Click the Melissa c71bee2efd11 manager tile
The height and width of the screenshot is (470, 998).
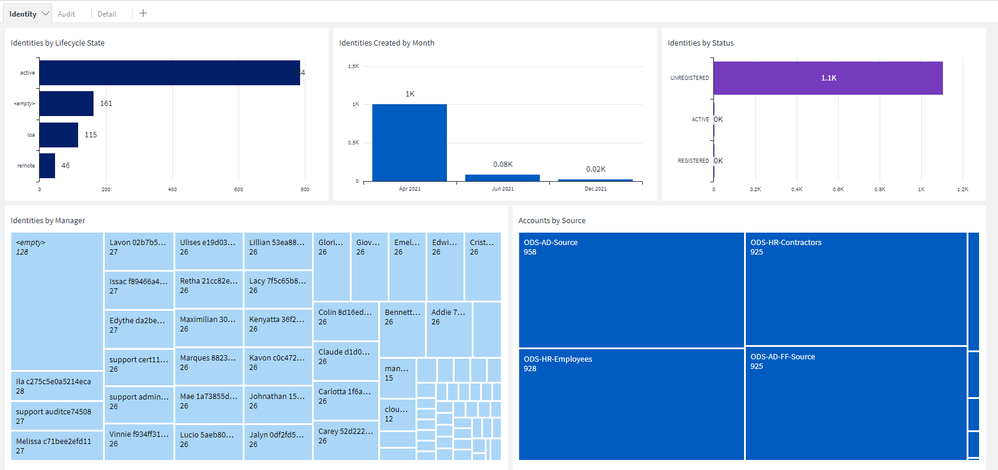pos(57,445)
